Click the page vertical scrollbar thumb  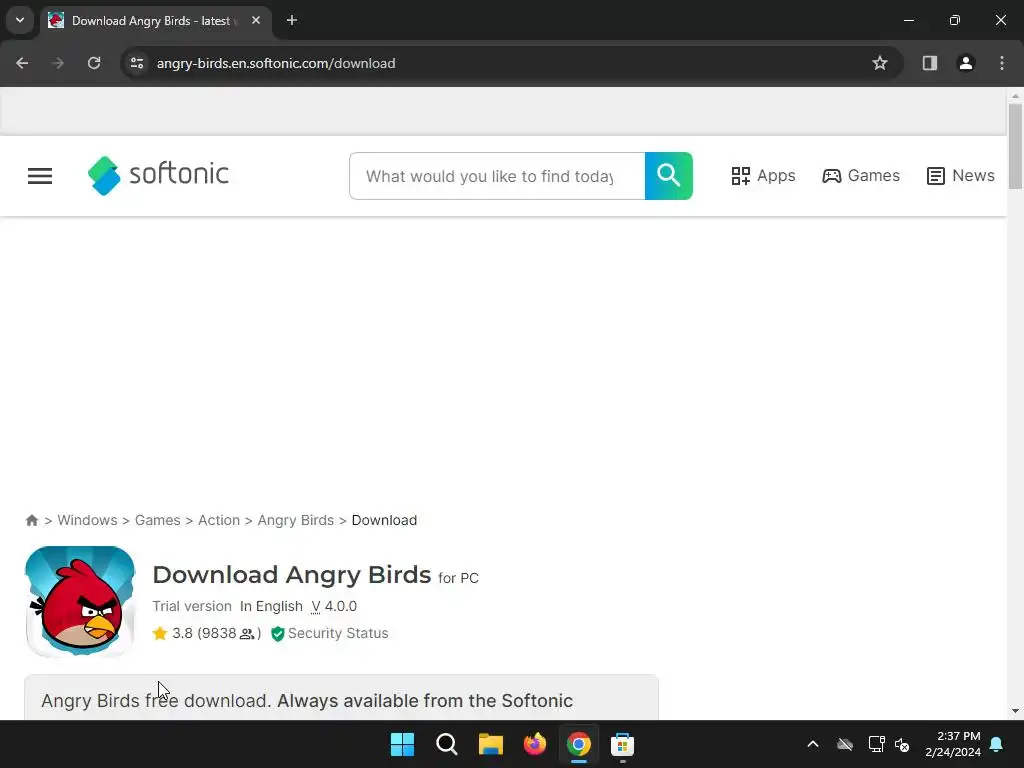tap(1015, 146)
